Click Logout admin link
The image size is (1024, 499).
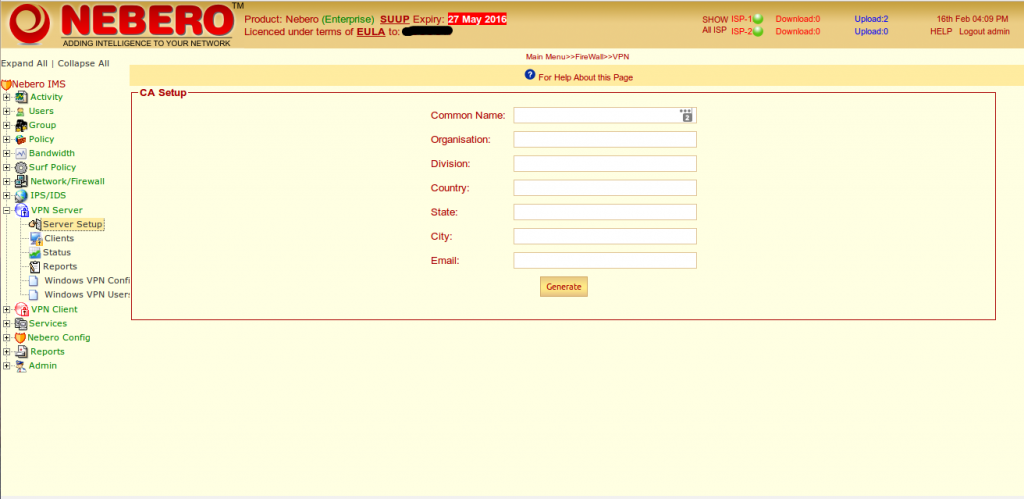pos(983,32)
